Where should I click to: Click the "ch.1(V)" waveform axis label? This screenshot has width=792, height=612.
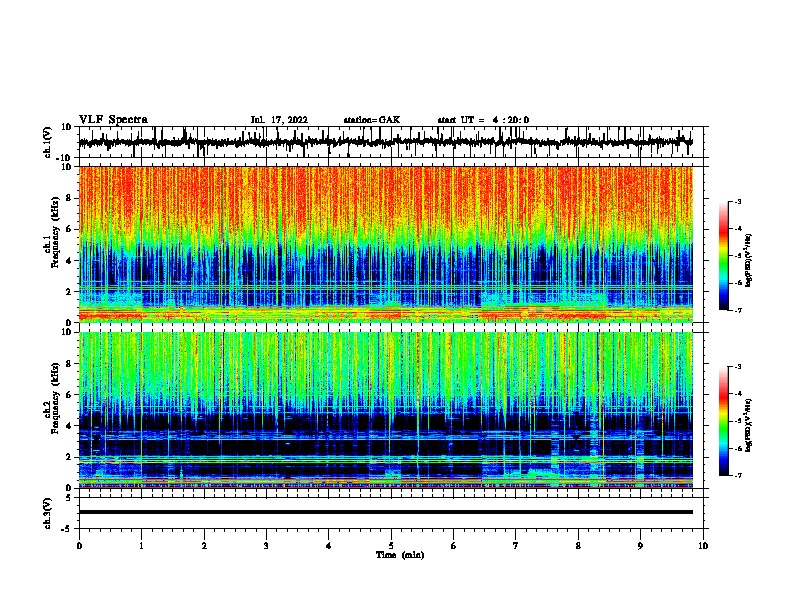(x=48, y=142)
